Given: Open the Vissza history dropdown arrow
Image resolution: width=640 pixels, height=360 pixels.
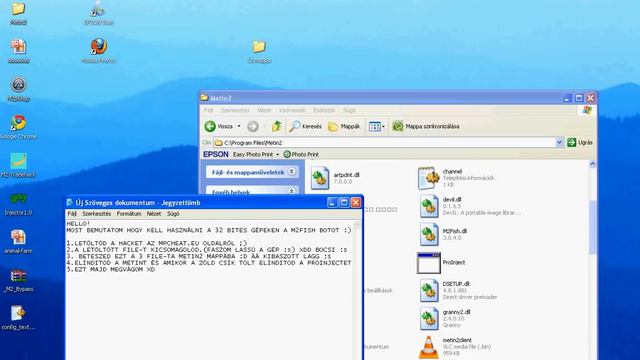Looking at the screenshot, I should [239, 127].
